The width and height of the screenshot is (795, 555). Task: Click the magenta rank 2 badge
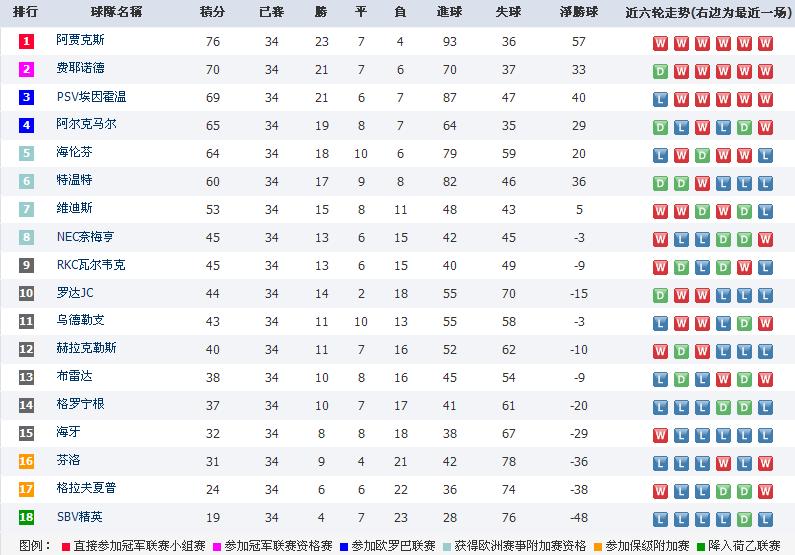point(26,69)
